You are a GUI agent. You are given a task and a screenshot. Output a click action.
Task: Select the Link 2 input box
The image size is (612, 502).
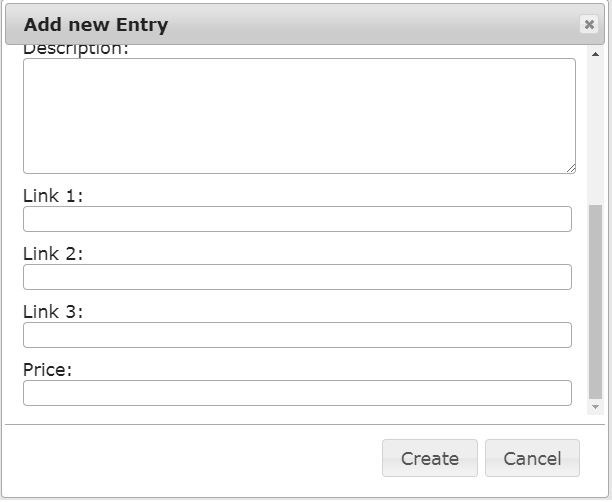tap(297, 277)
